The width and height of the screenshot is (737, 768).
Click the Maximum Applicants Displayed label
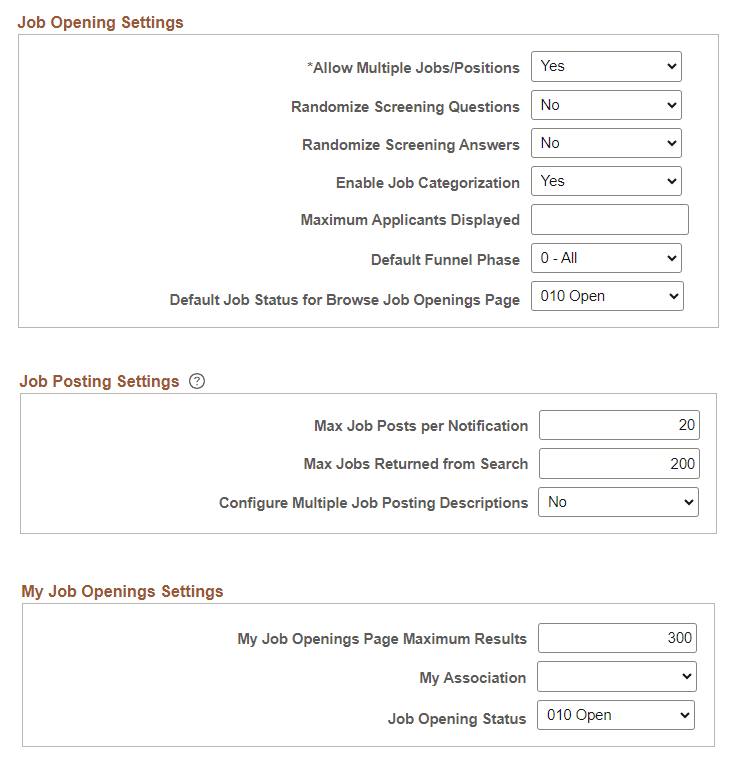point(410,220)
